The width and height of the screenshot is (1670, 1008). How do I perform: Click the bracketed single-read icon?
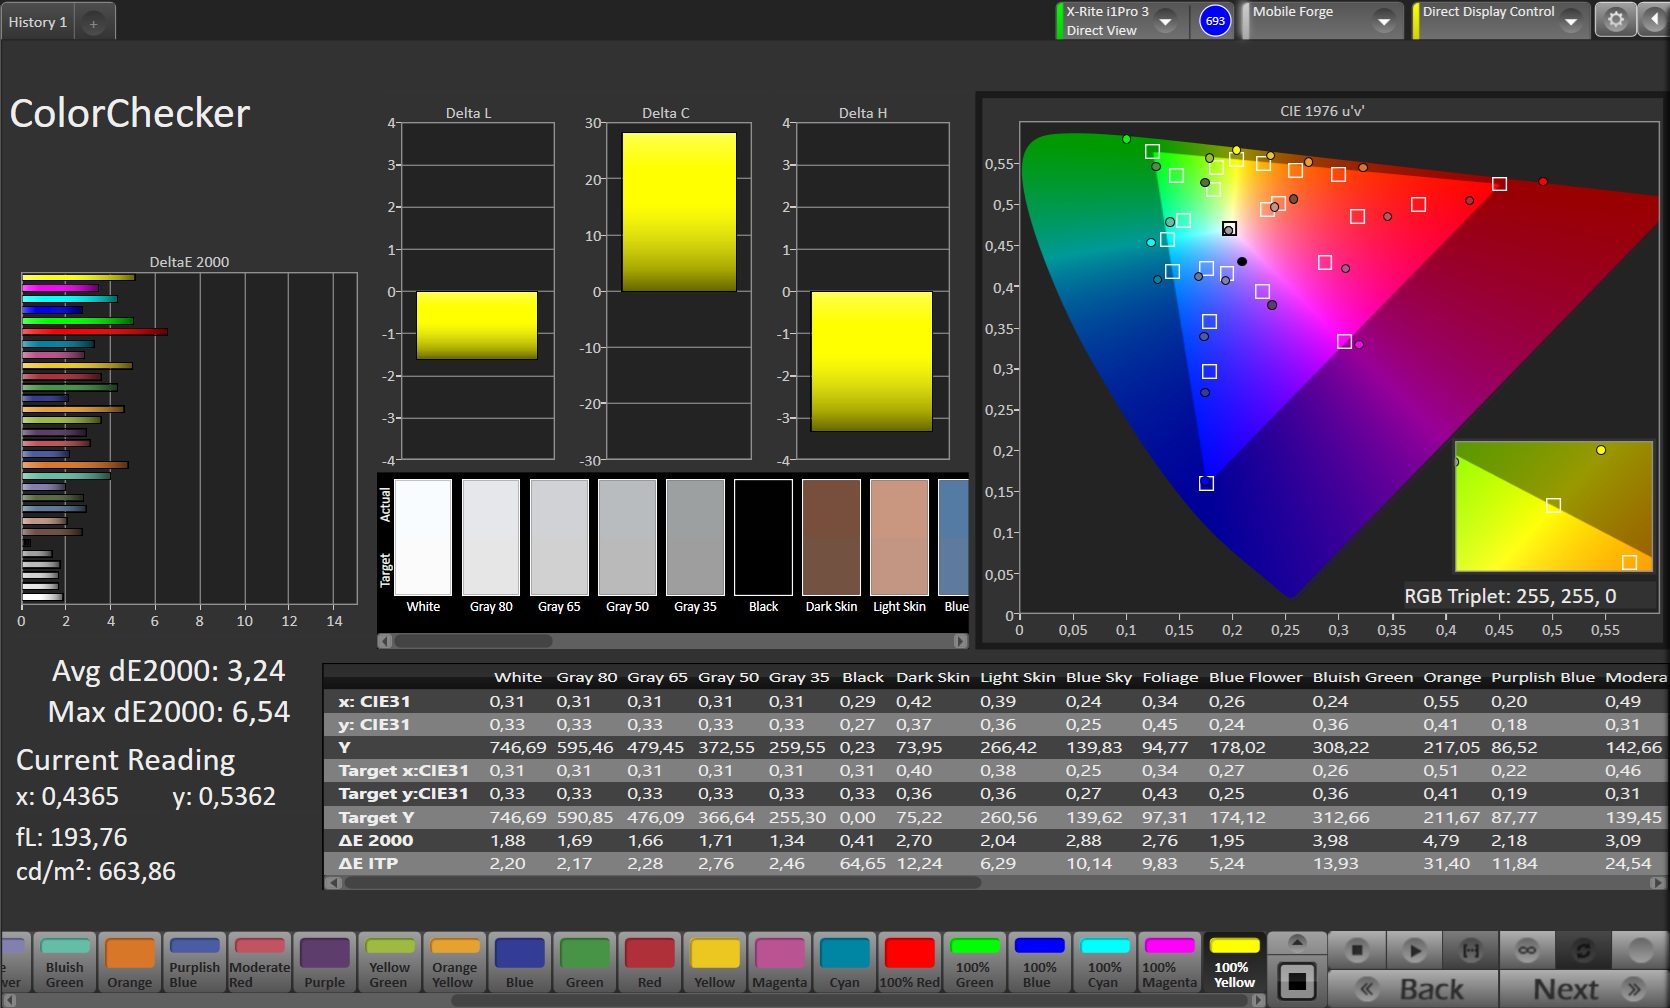[1470, 949]
